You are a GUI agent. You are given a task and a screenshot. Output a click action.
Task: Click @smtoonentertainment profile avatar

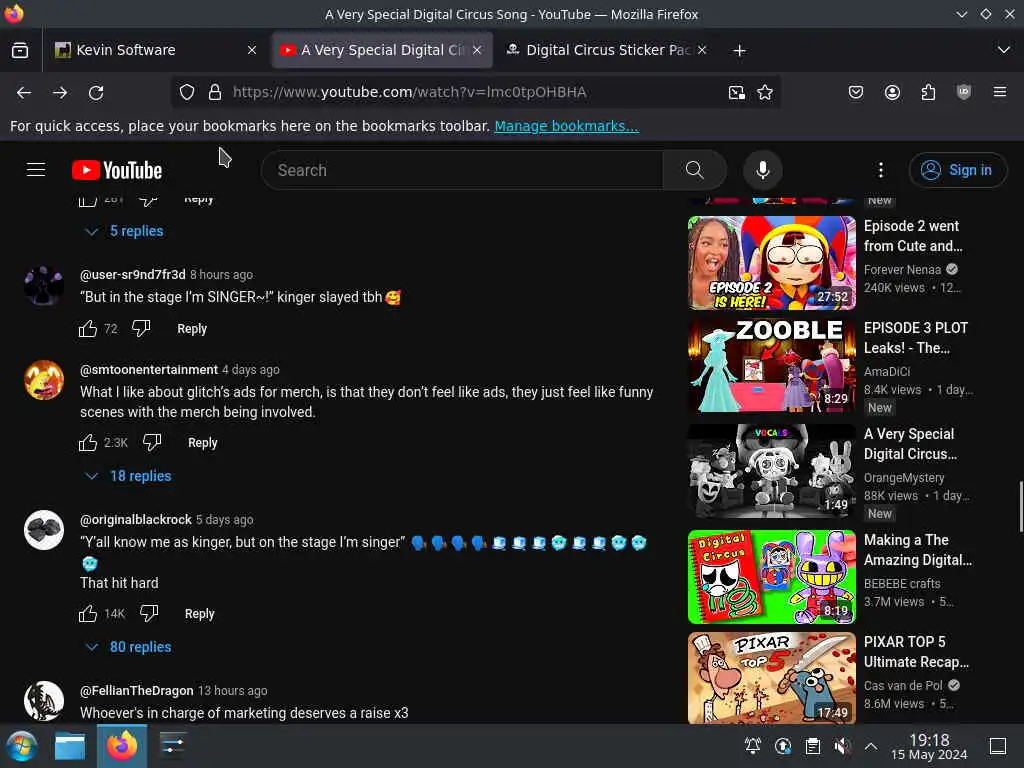click(x=44, y=380)
